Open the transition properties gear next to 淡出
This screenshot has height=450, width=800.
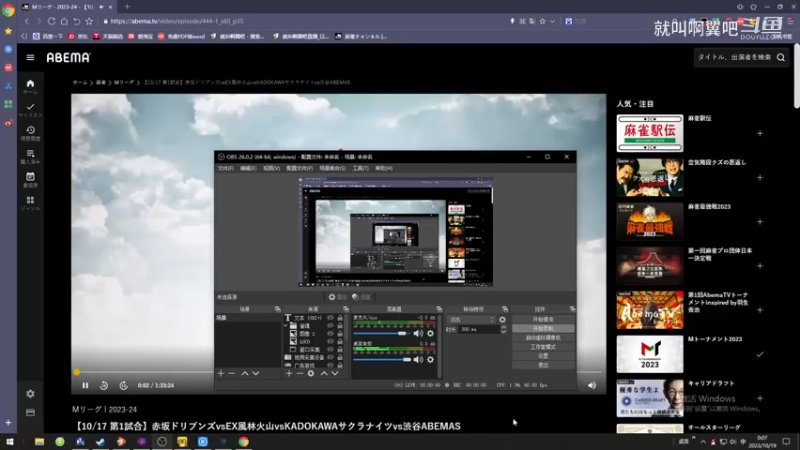click(x=502, y=319)
